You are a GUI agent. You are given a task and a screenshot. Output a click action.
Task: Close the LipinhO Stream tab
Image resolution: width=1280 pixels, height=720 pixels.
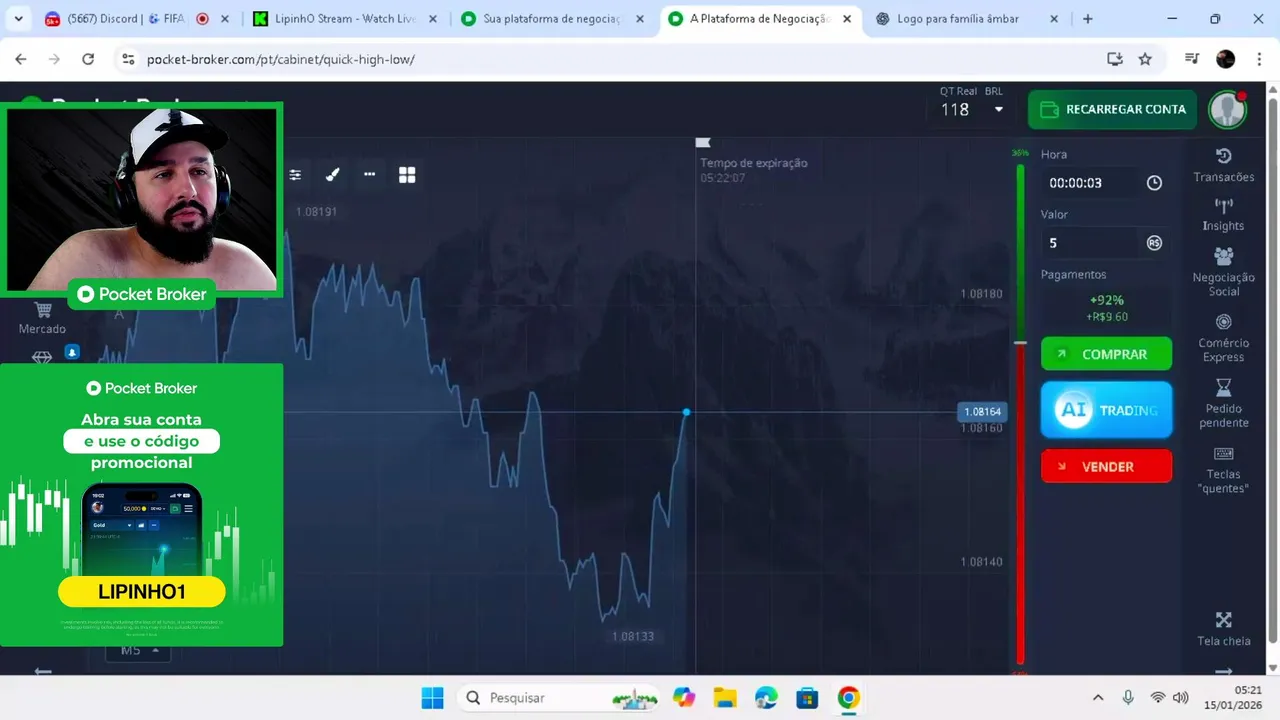(x=433, y=19)
